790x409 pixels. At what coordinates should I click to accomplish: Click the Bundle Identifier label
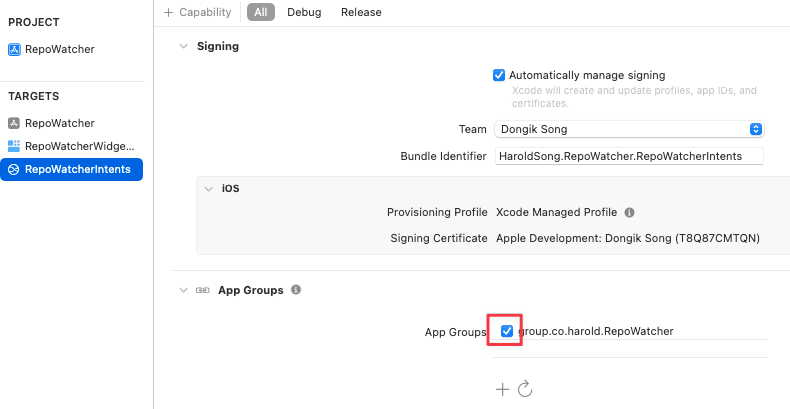443,156
